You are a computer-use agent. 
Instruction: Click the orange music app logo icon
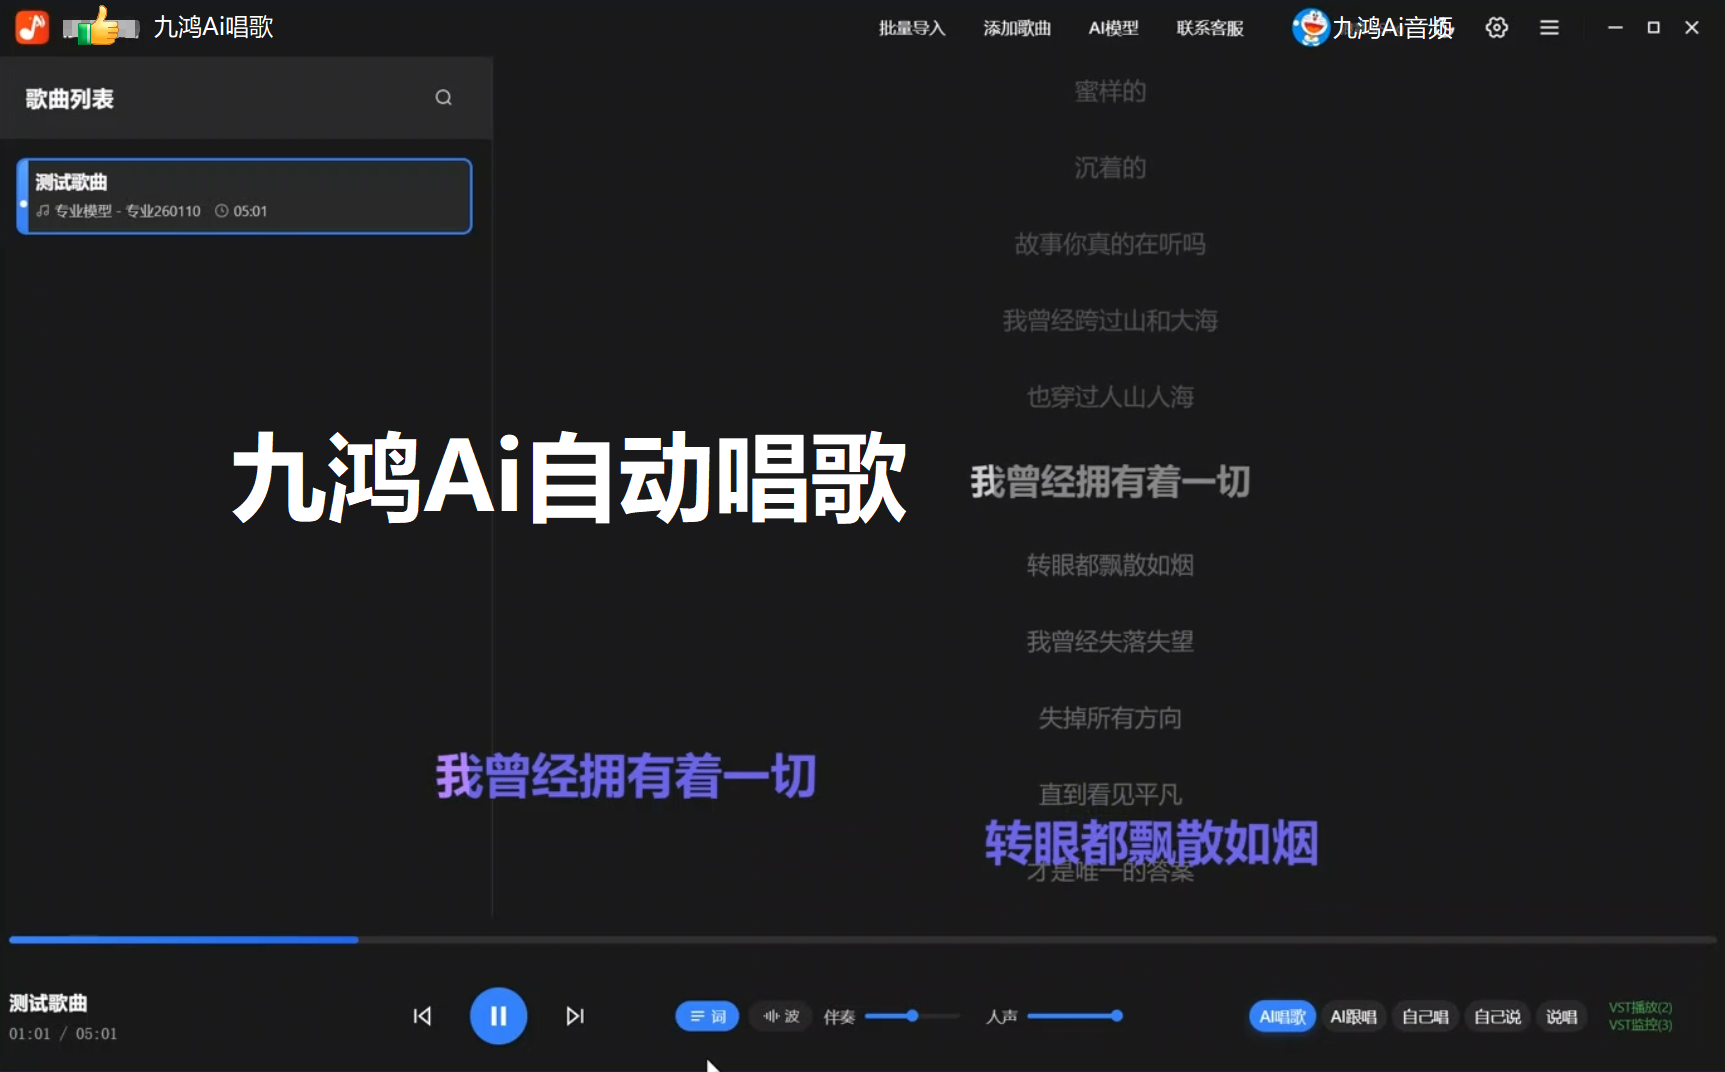point(32,27)
